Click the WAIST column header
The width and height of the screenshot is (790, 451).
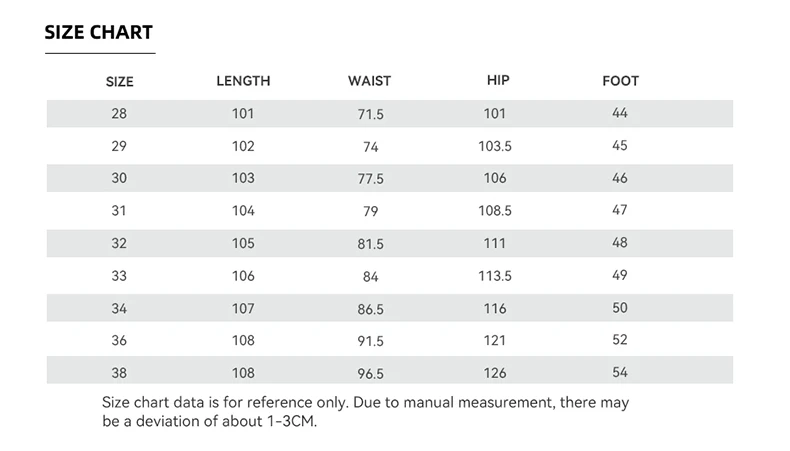point(369,81)
